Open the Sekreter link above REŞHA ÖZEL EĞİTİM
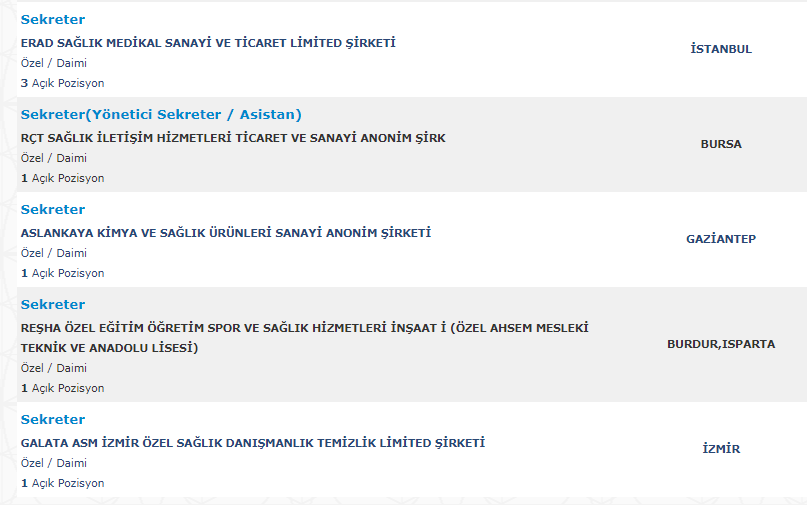This screenshot has height=505, width=807. (53, 305)
